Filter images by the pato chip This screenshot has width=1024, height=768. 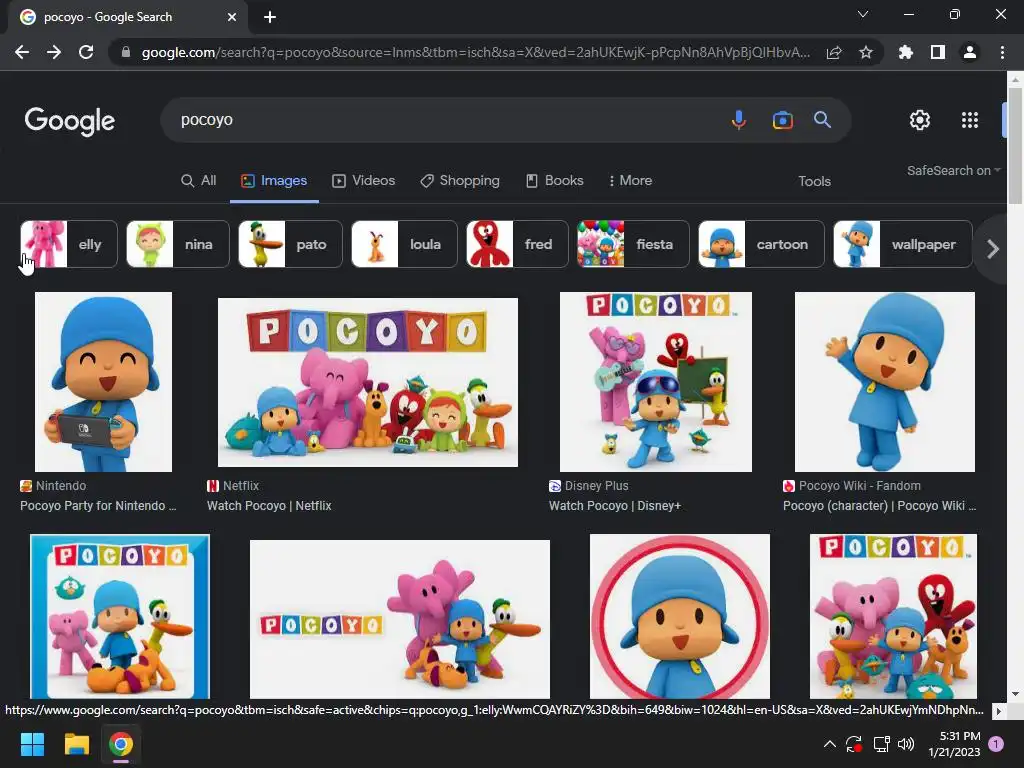290,244
